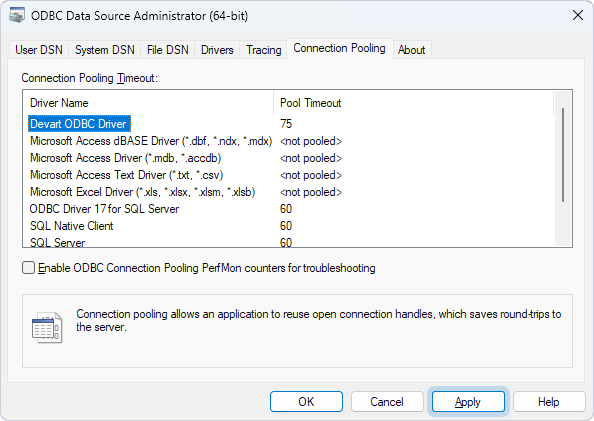Select the Connection Pooling tab
594x421 pixels.
coord(339,48)
